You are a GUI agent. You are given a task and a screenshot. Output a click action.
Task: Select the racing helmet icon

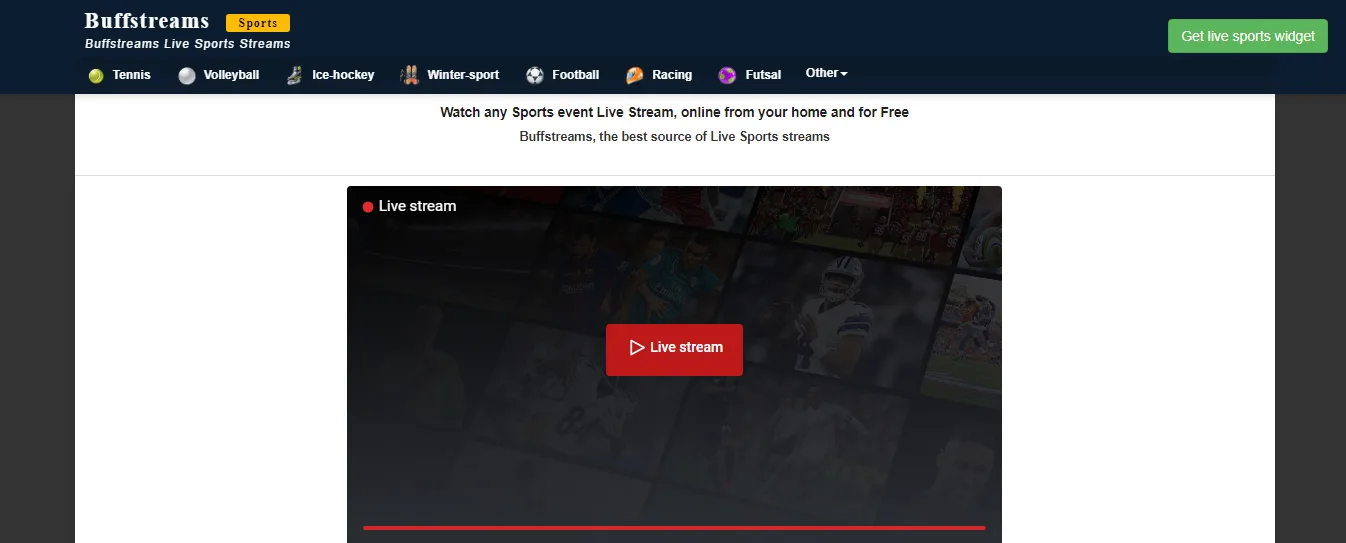635,75
